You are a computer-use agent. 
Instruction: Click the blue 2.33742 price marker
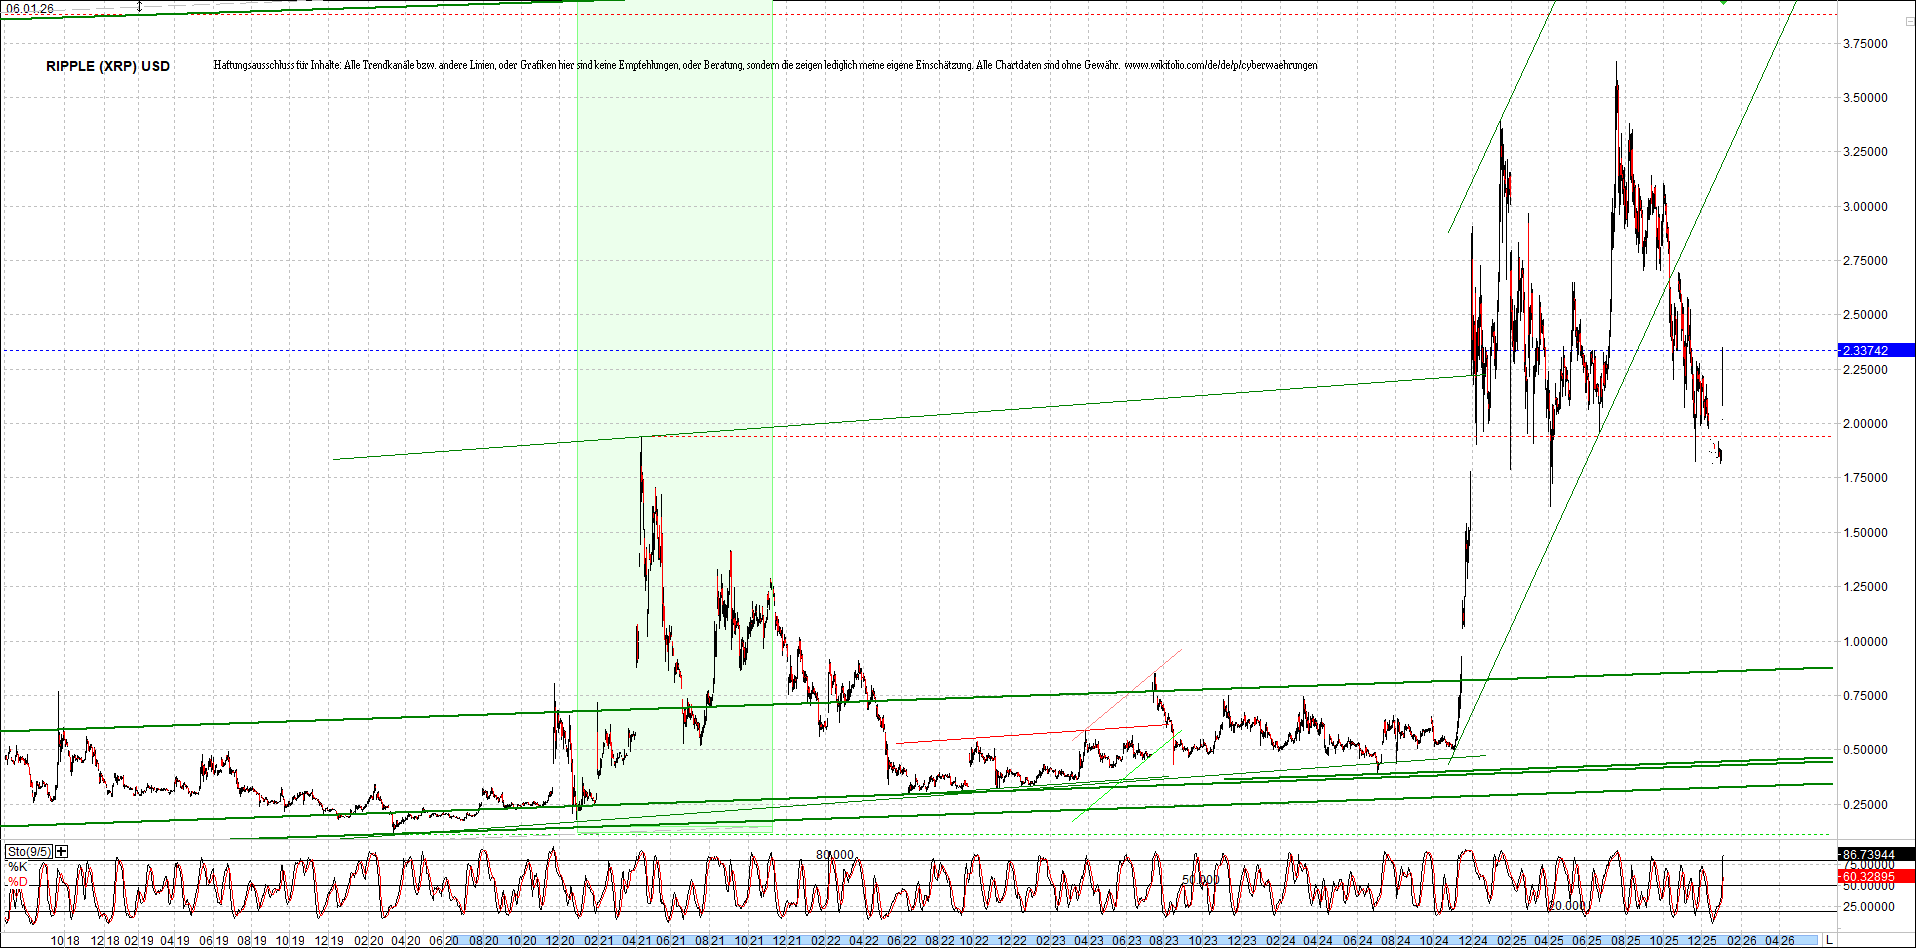(1876, 350)
